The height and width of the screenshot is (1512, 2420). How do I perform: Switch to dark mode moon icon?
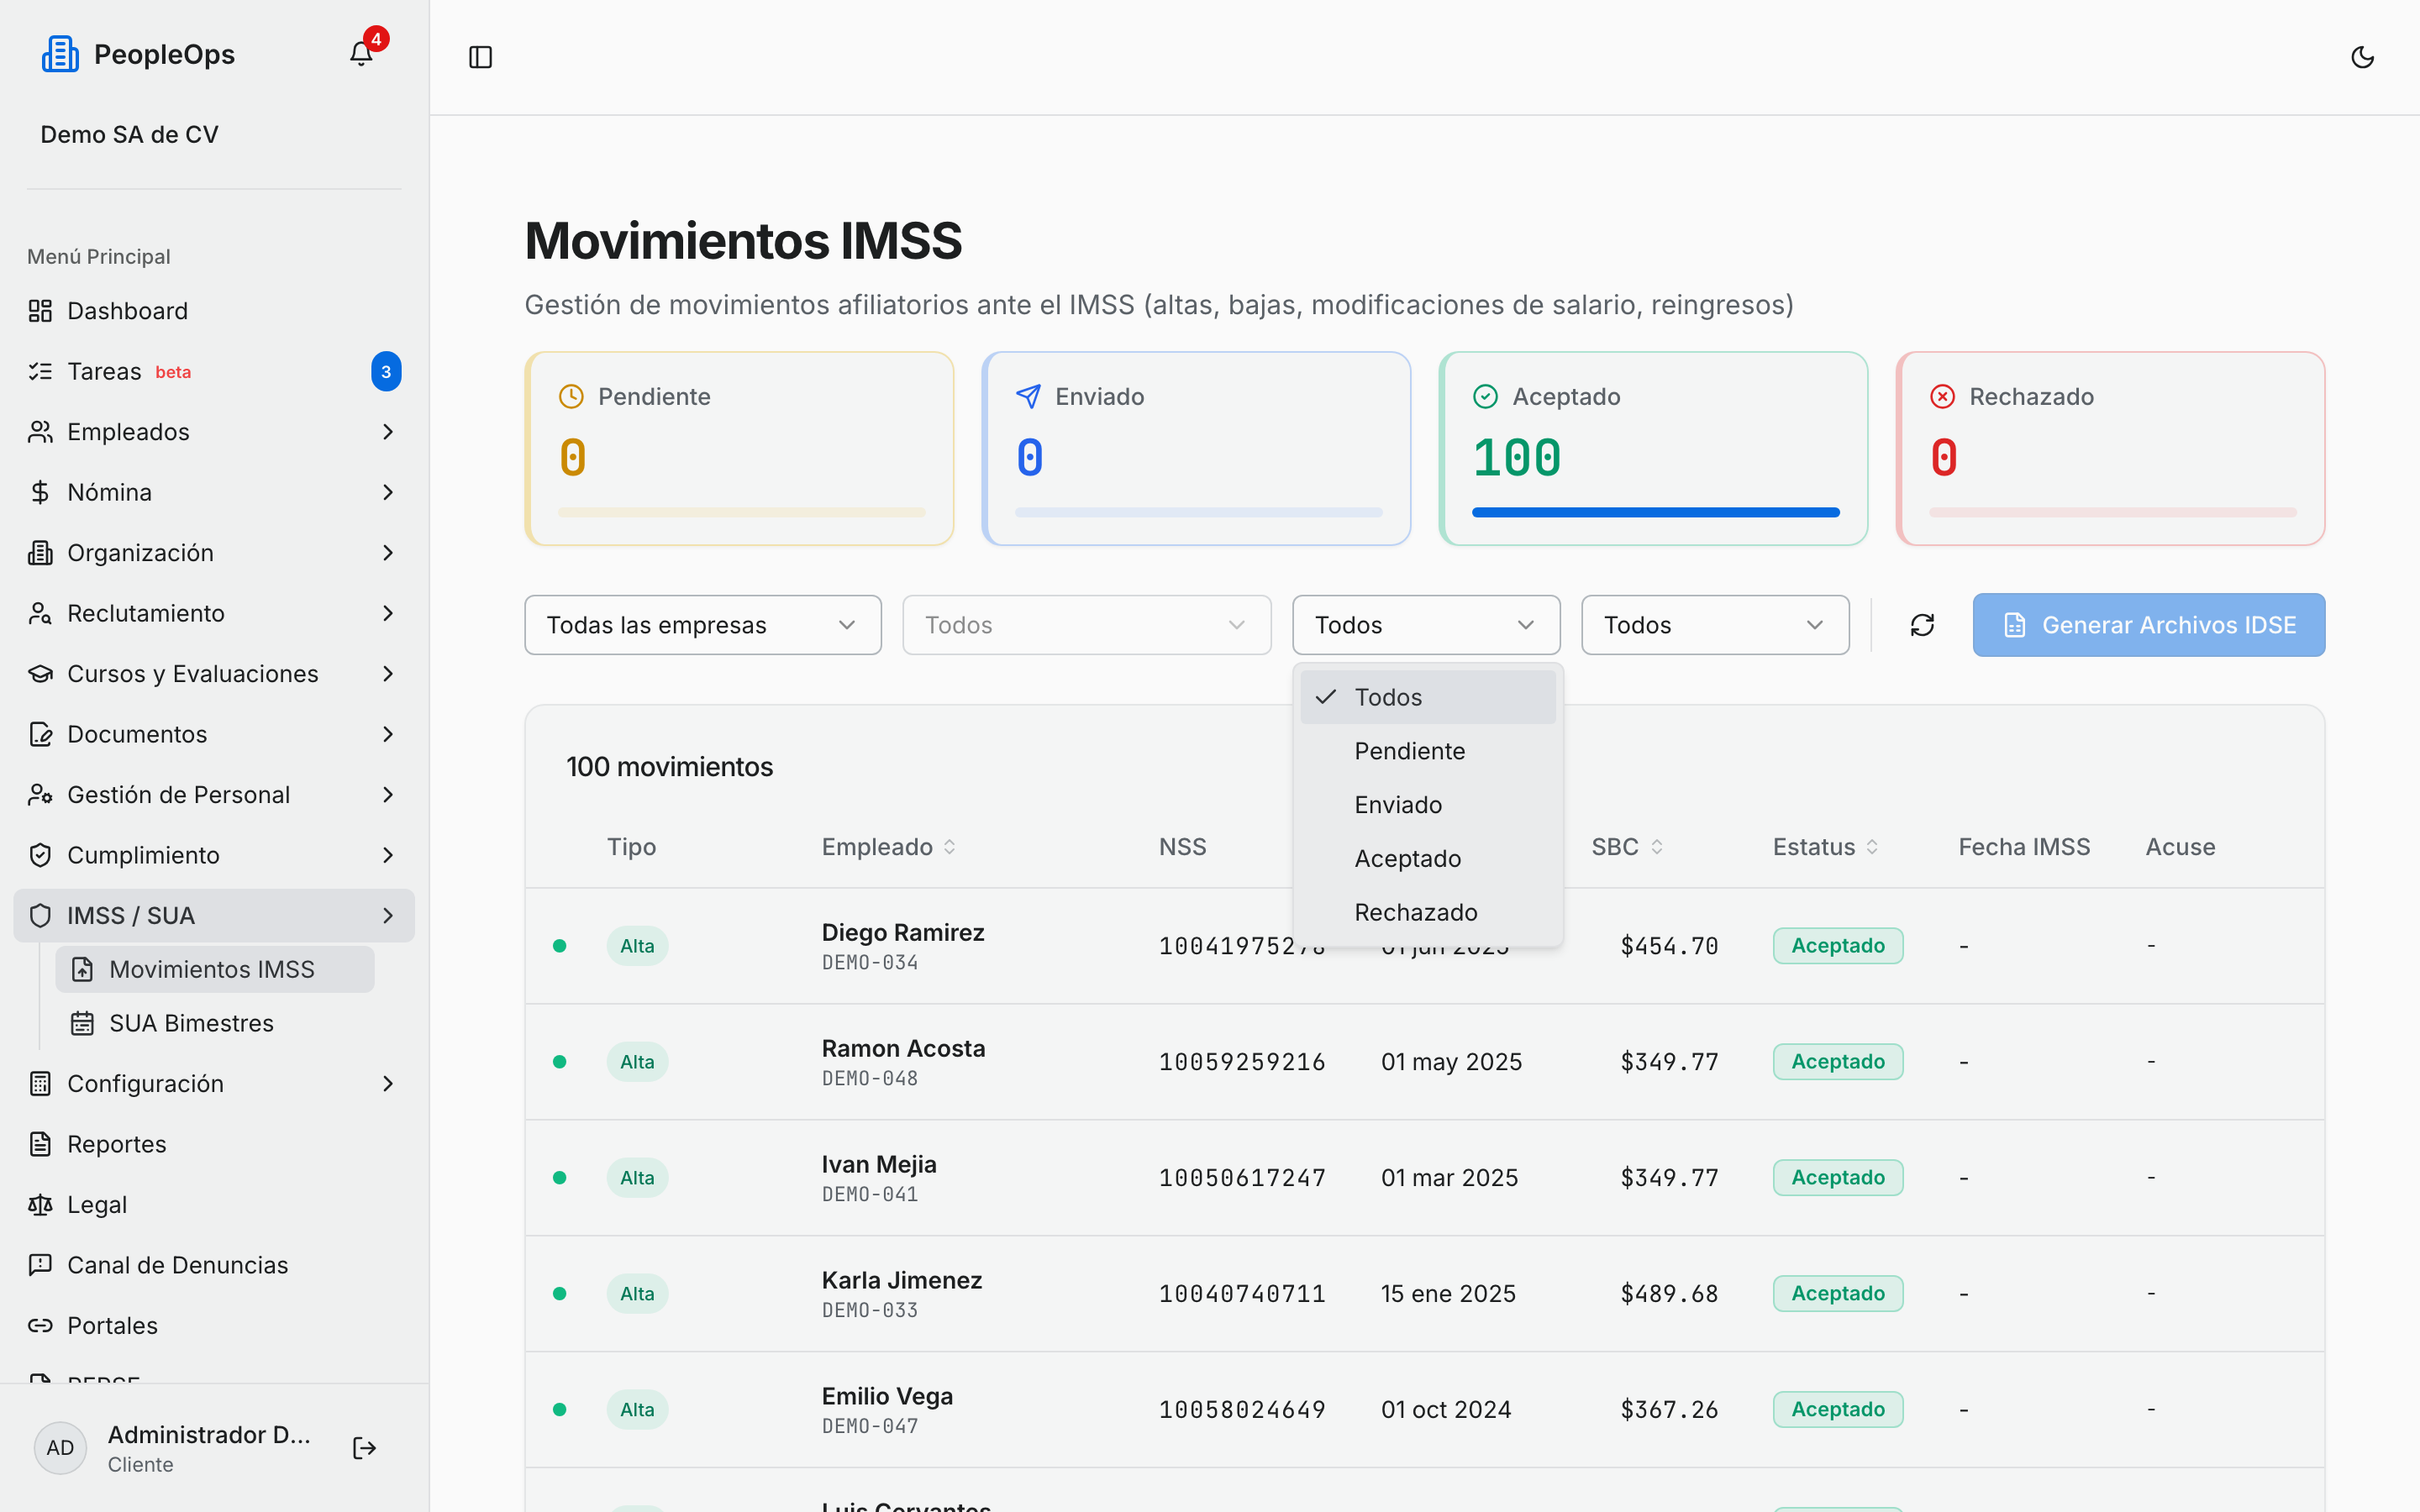[x=2362, y=57]
